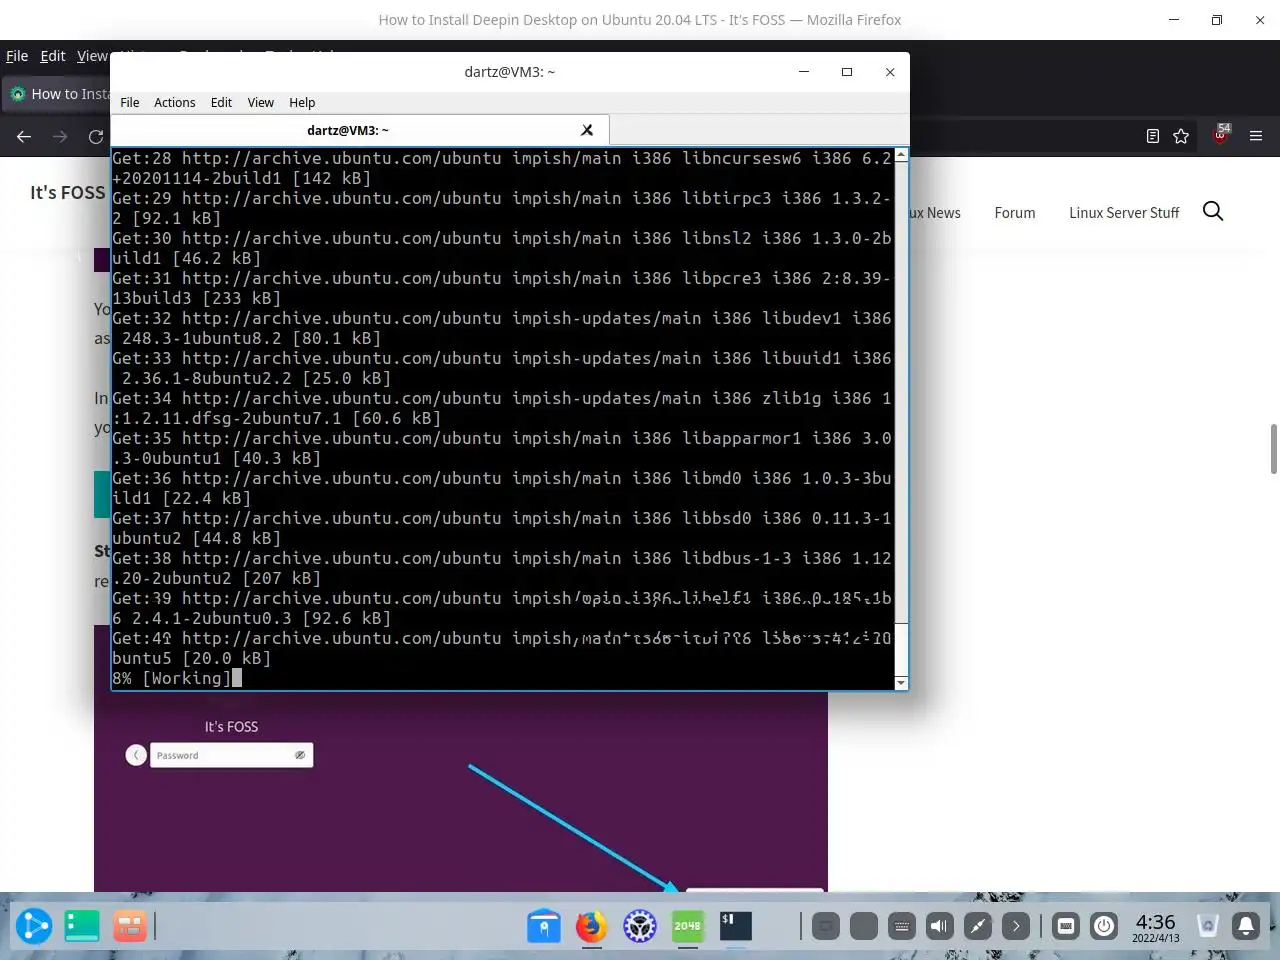
Task: Select the dartz@VM3 terminal tab
Action: click(x=347, y=130)
